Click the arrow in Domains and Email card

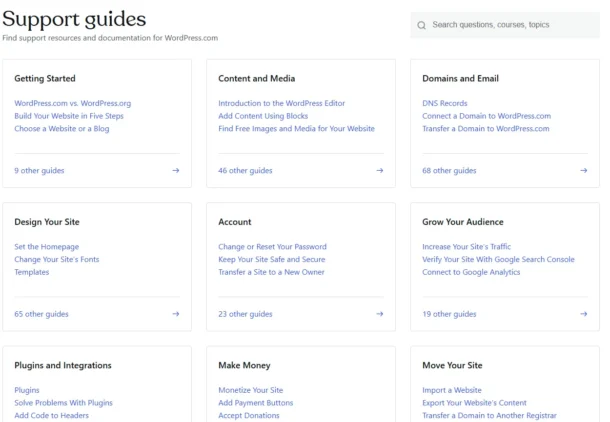pyautogui.click(x=584, y=170)
